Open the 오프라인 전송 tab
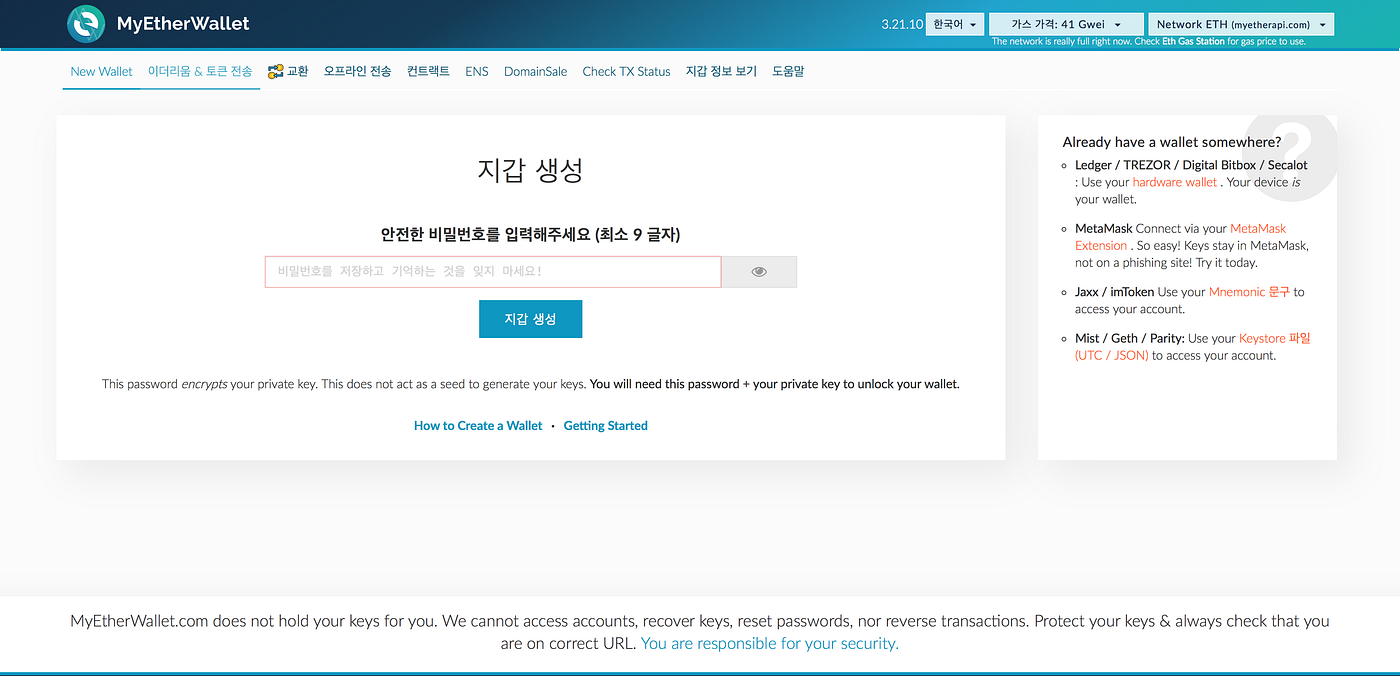Screen dimensions: 1400x676 click(357, 72)
